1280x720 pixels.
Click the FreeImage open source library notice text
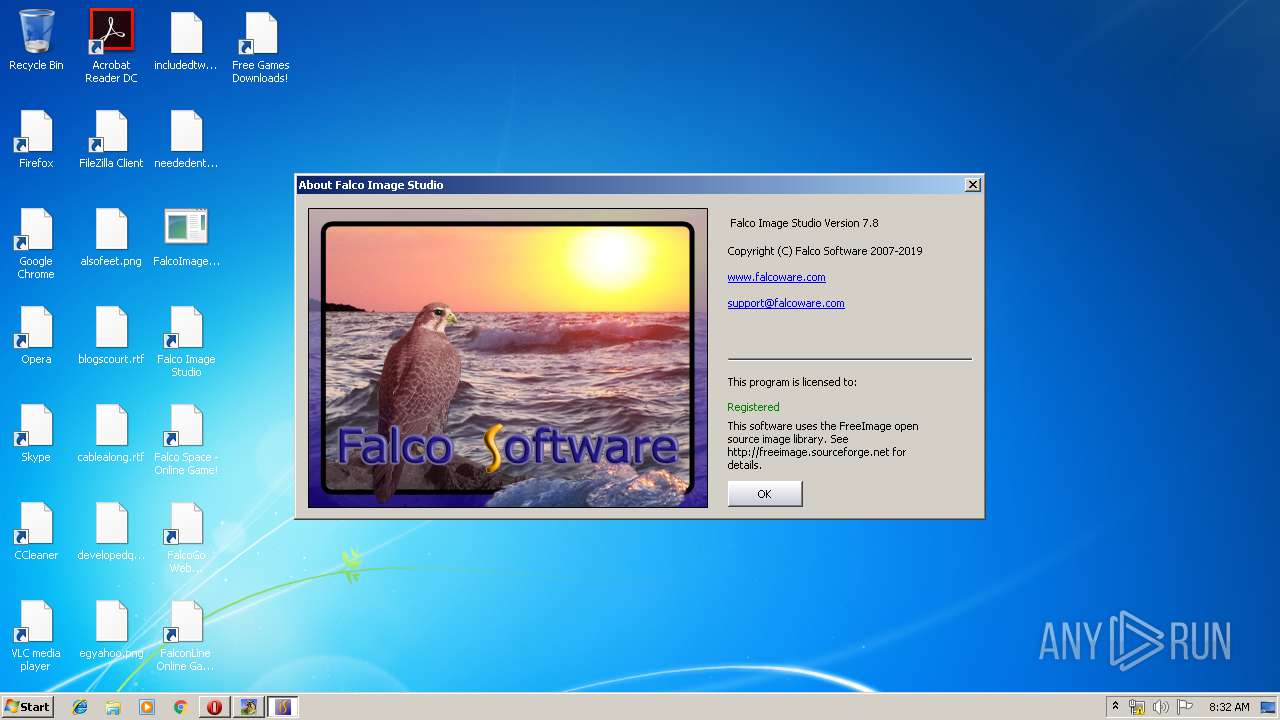click(x=823, y=445)
